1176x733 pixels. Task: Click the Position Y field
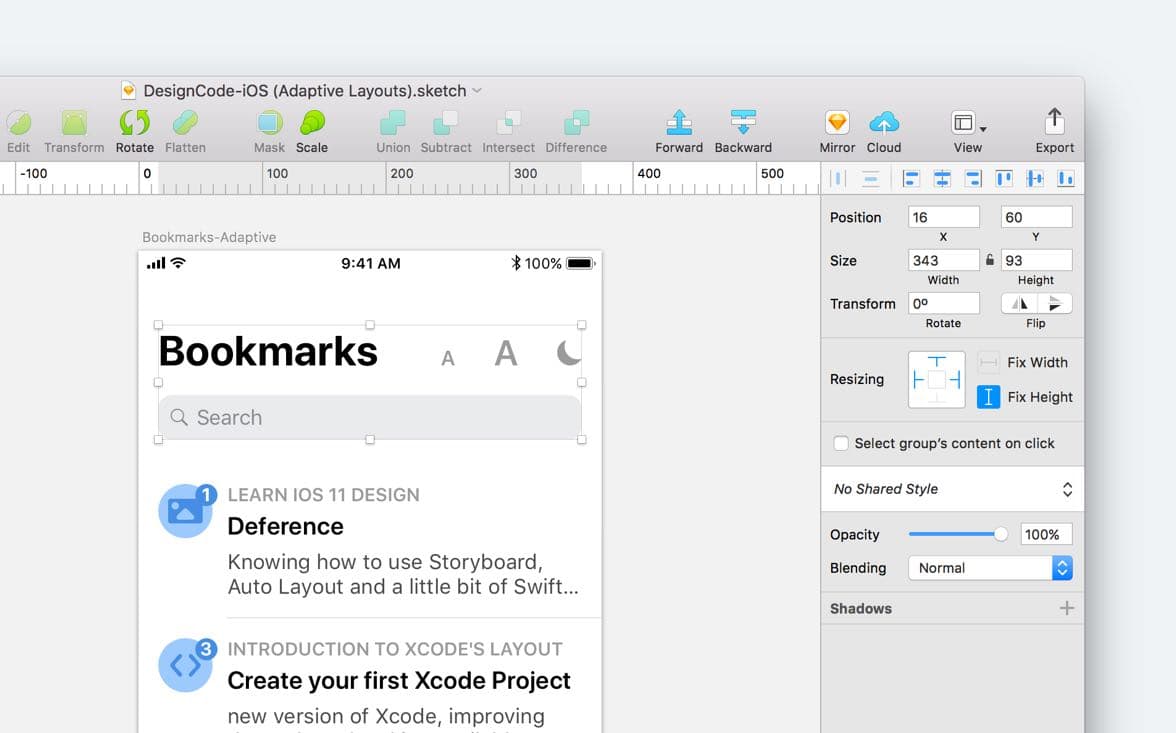1036,217
